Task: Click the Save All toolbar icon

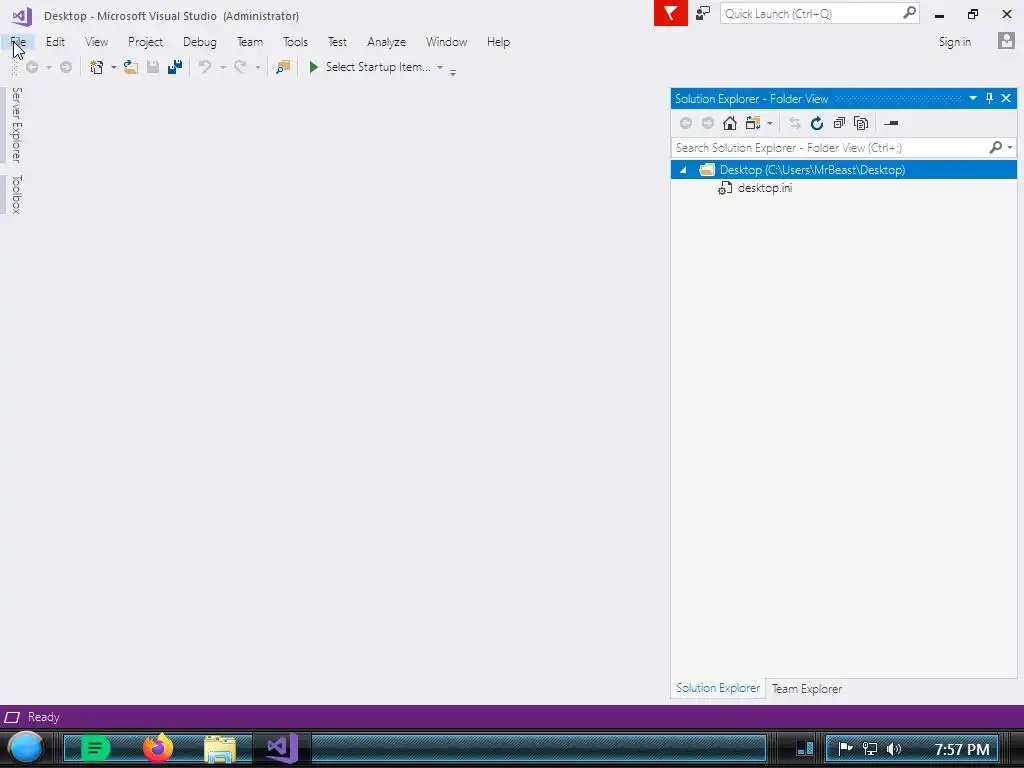Action: point(174,67)
